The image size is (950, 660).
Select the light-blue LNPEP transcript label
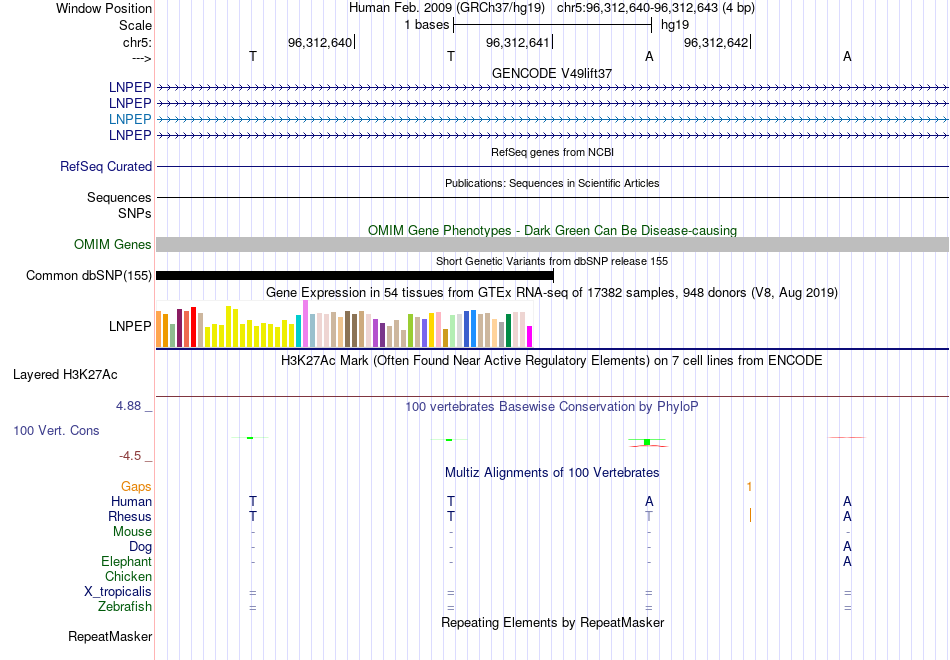(x=130, y=119)
